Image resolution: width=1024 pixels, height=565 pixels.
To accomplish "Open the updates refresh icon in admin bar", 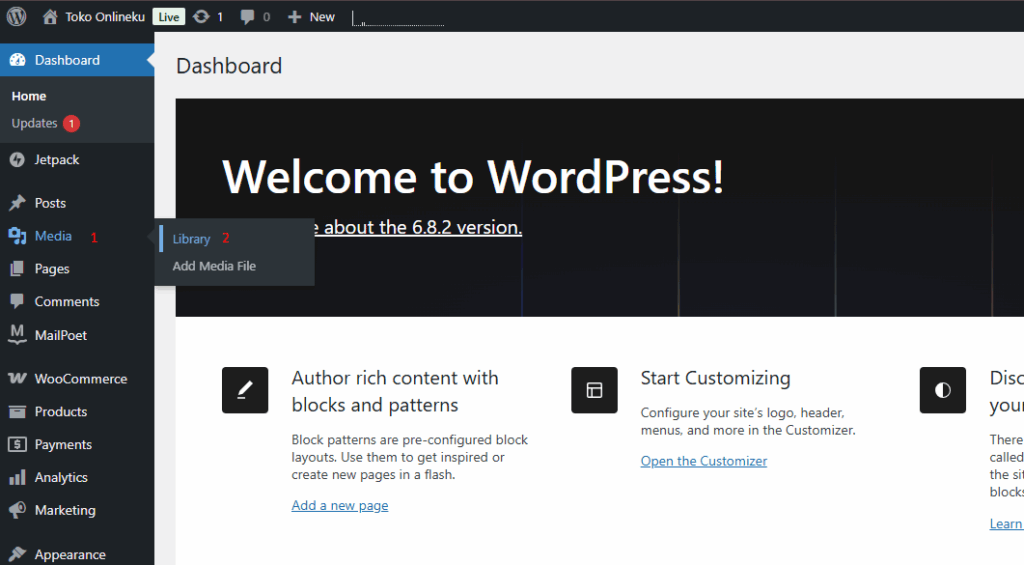I will (201, 17).
